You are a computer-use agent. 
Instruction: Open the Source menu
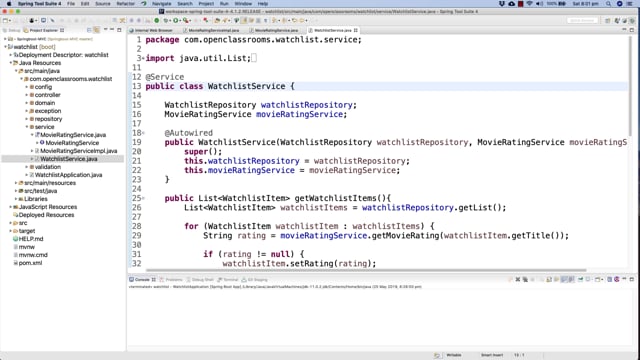pyautogui.click(x=103, y=4)
